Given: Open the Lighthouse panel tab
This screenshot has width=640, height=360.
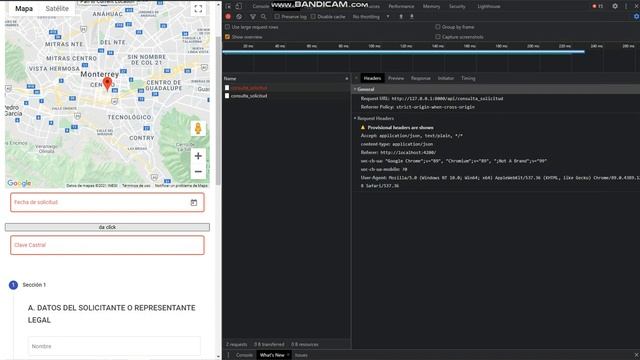Looking at the screenshot, I should (489, 6).
